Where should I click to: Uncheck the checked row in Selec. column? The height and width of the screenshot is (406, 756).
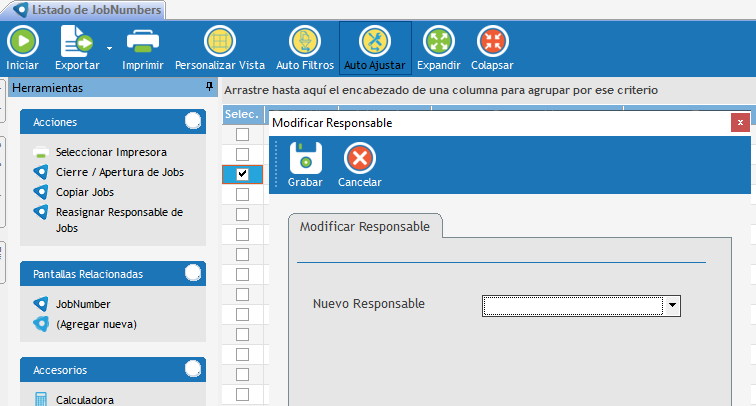click(x=242, y=174)
